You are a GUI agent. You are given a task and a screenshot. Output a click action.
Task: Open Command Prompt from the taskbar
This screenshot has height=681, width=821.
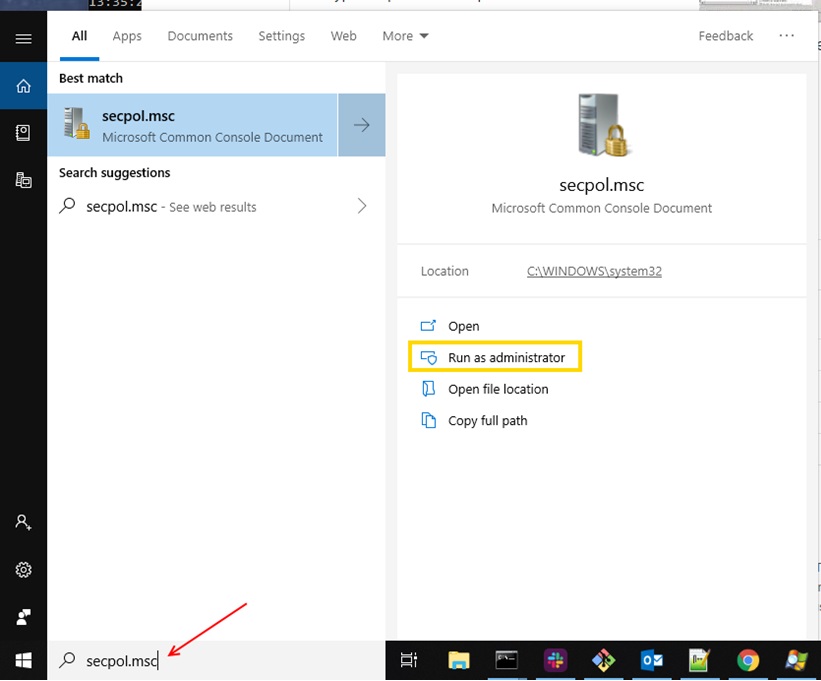506,660
